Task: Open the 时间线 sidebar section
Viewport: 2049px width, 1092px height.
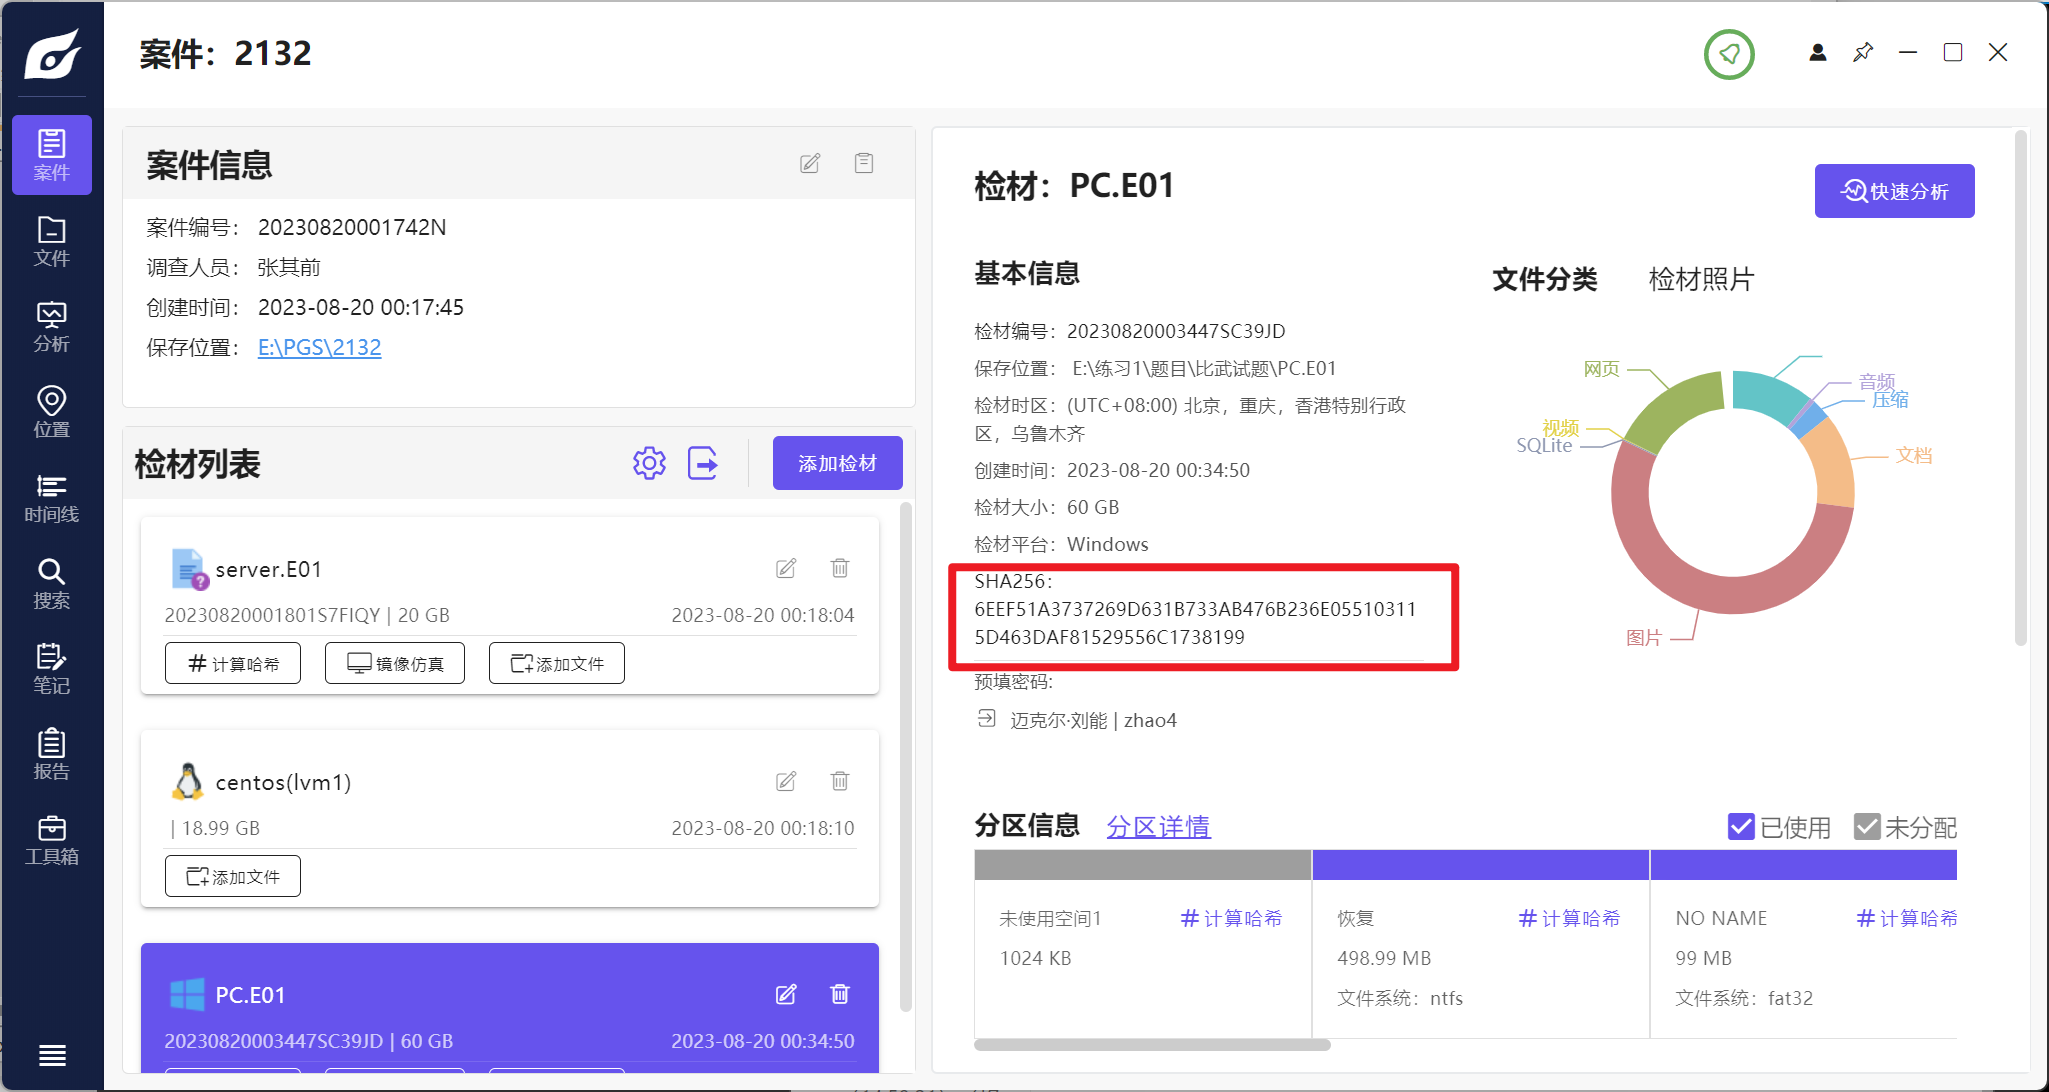Action: click(52, 498)
